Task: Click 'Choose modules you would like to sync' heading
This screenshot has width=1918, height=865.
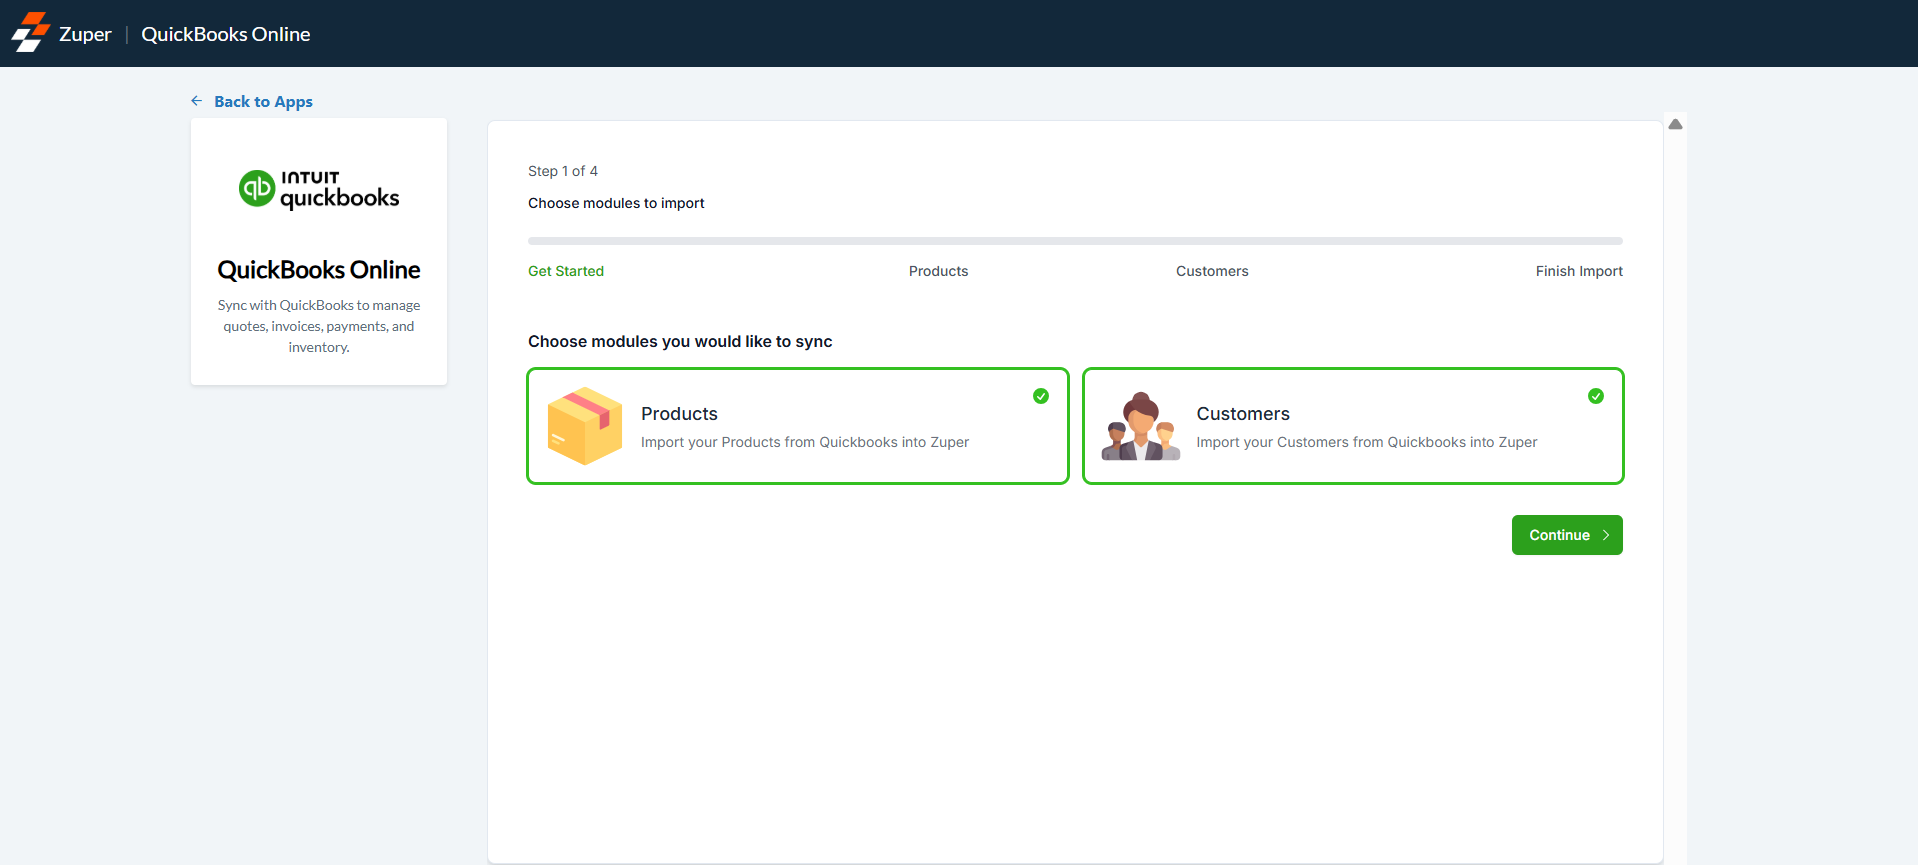Action: (x=680, y=341)
